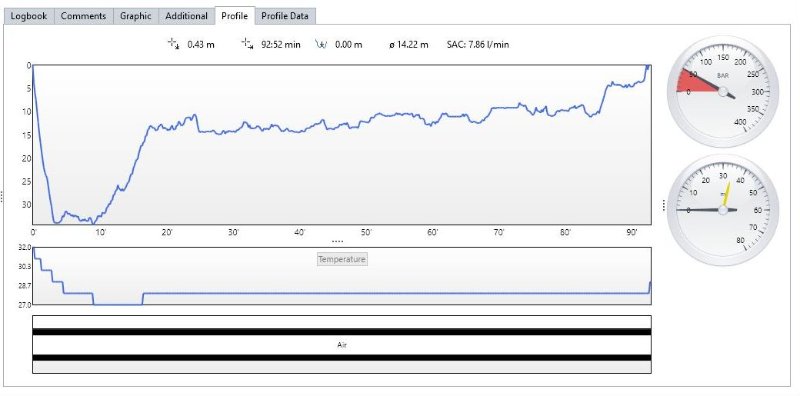Click the SAC 7.86 l/min readout

pos(478,44)
